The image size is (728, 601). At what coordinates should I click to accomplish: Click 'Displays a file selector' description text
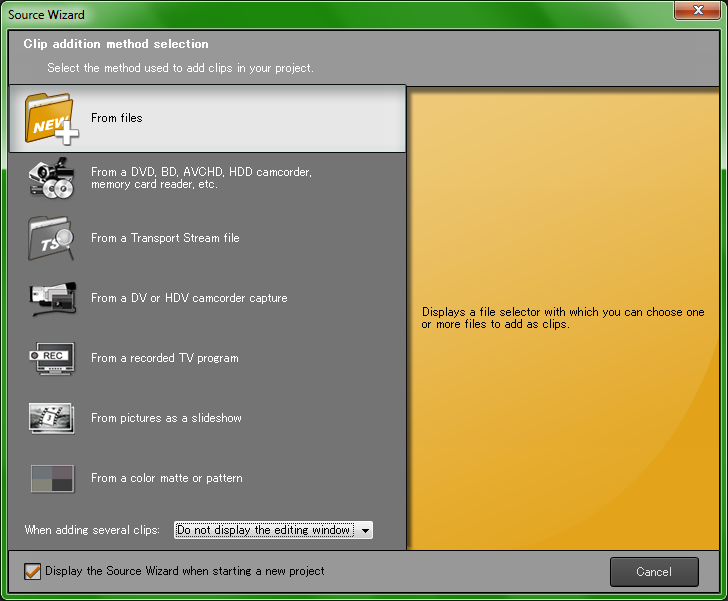tap(563, 318)
